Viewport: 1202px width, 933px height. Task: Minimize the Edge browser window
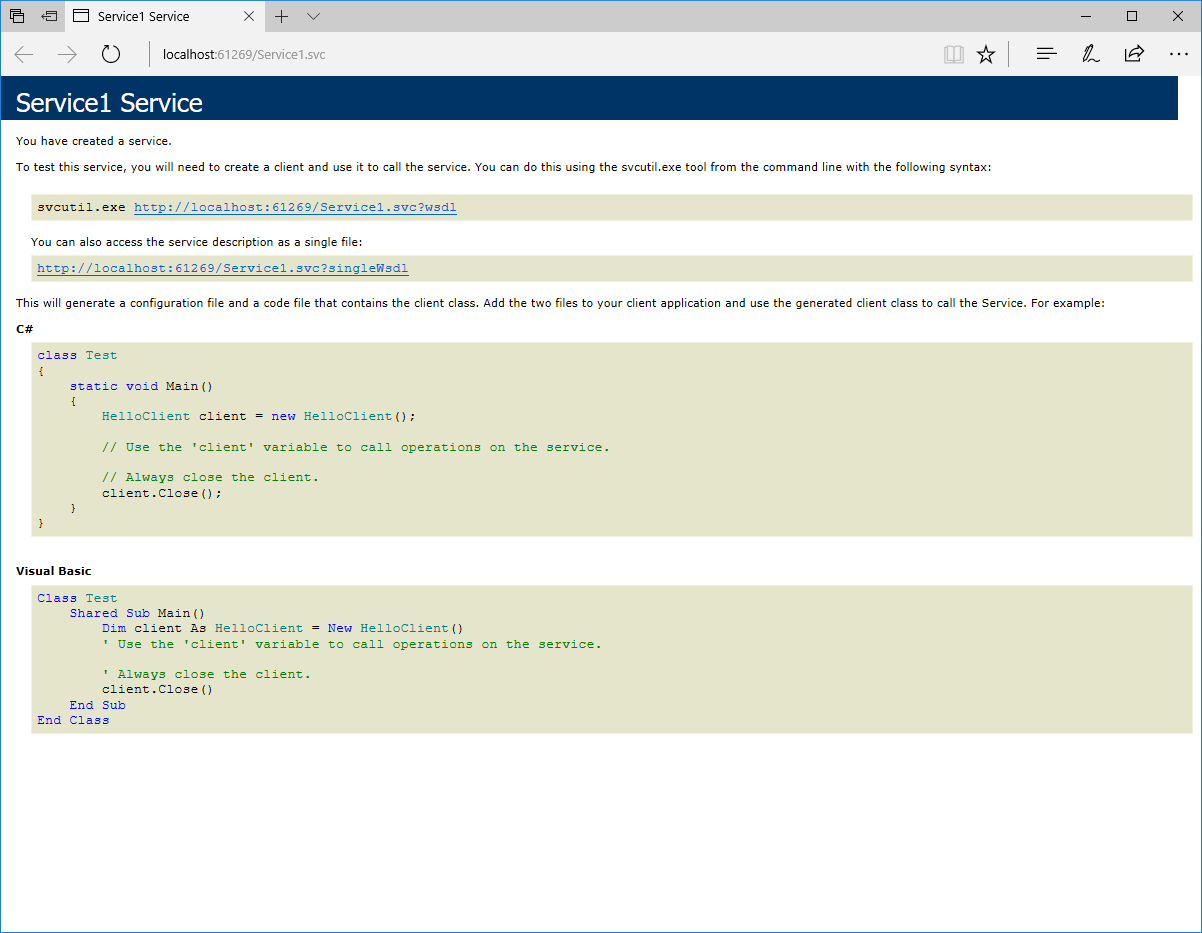(1086, 16)
